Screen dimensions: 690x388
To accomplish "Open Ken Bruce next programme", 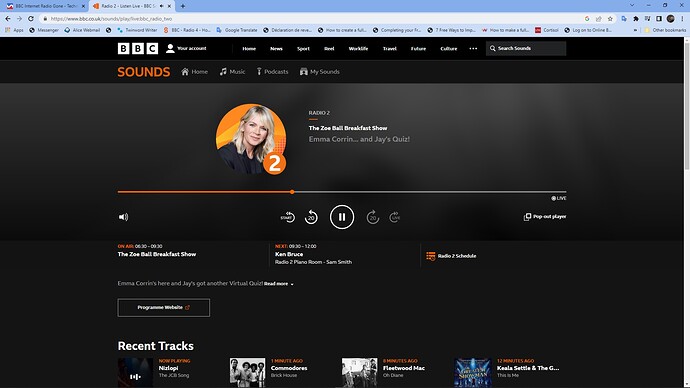I will [289, 254].
